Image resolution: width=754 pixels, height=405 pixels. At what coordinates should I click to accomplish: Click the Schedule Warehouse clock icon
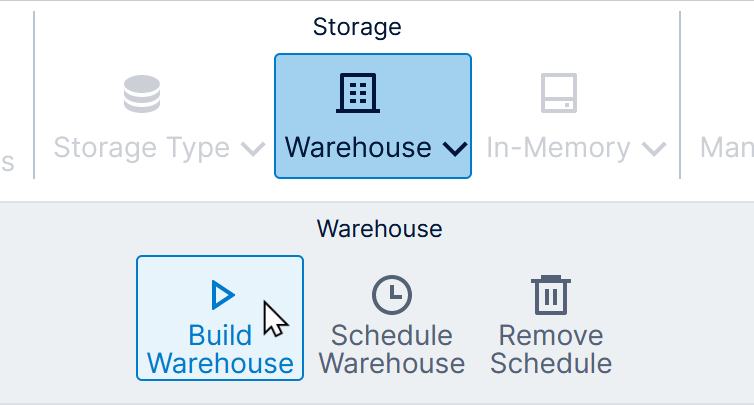[391, 295]
